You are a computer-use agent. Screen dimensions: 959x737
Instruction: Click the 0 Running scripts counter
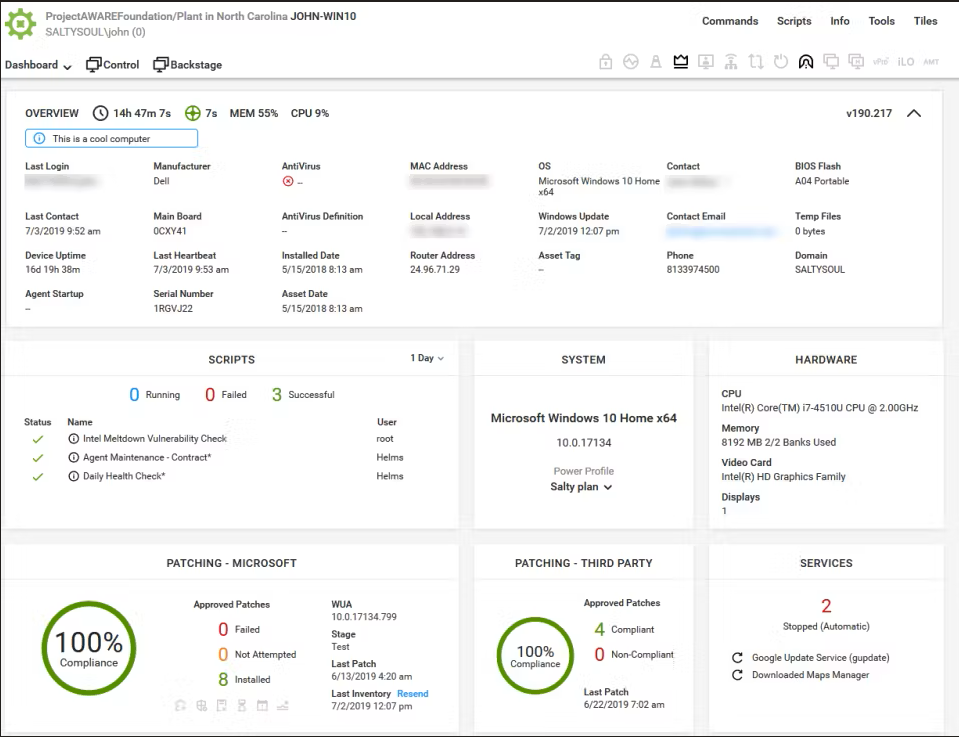(155, 394)
